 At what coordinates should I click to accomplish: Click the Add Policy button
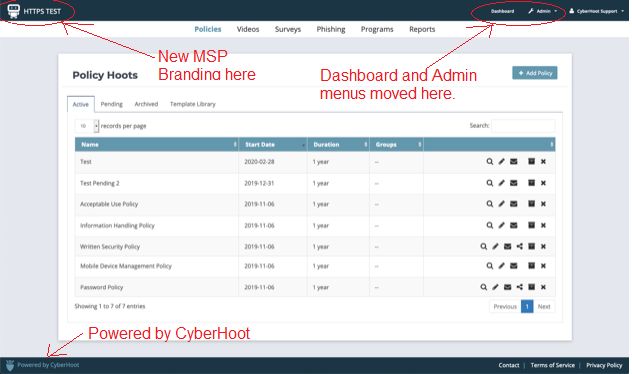pyautogui.click(x=535, y=73)
